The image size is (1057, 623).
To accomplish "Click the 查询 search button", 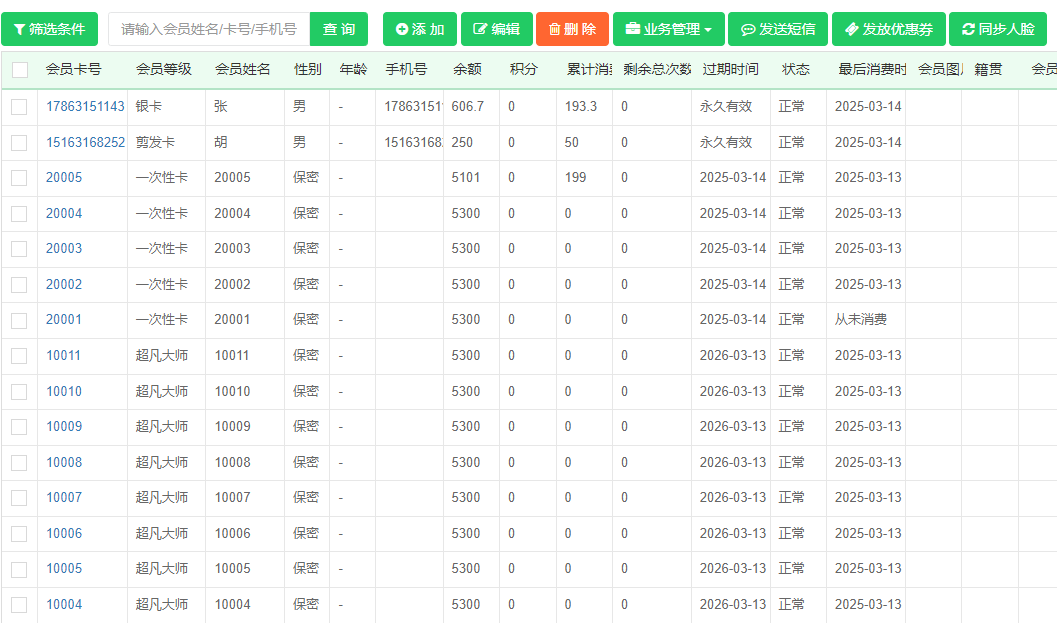I will click(x=339, y=29).
